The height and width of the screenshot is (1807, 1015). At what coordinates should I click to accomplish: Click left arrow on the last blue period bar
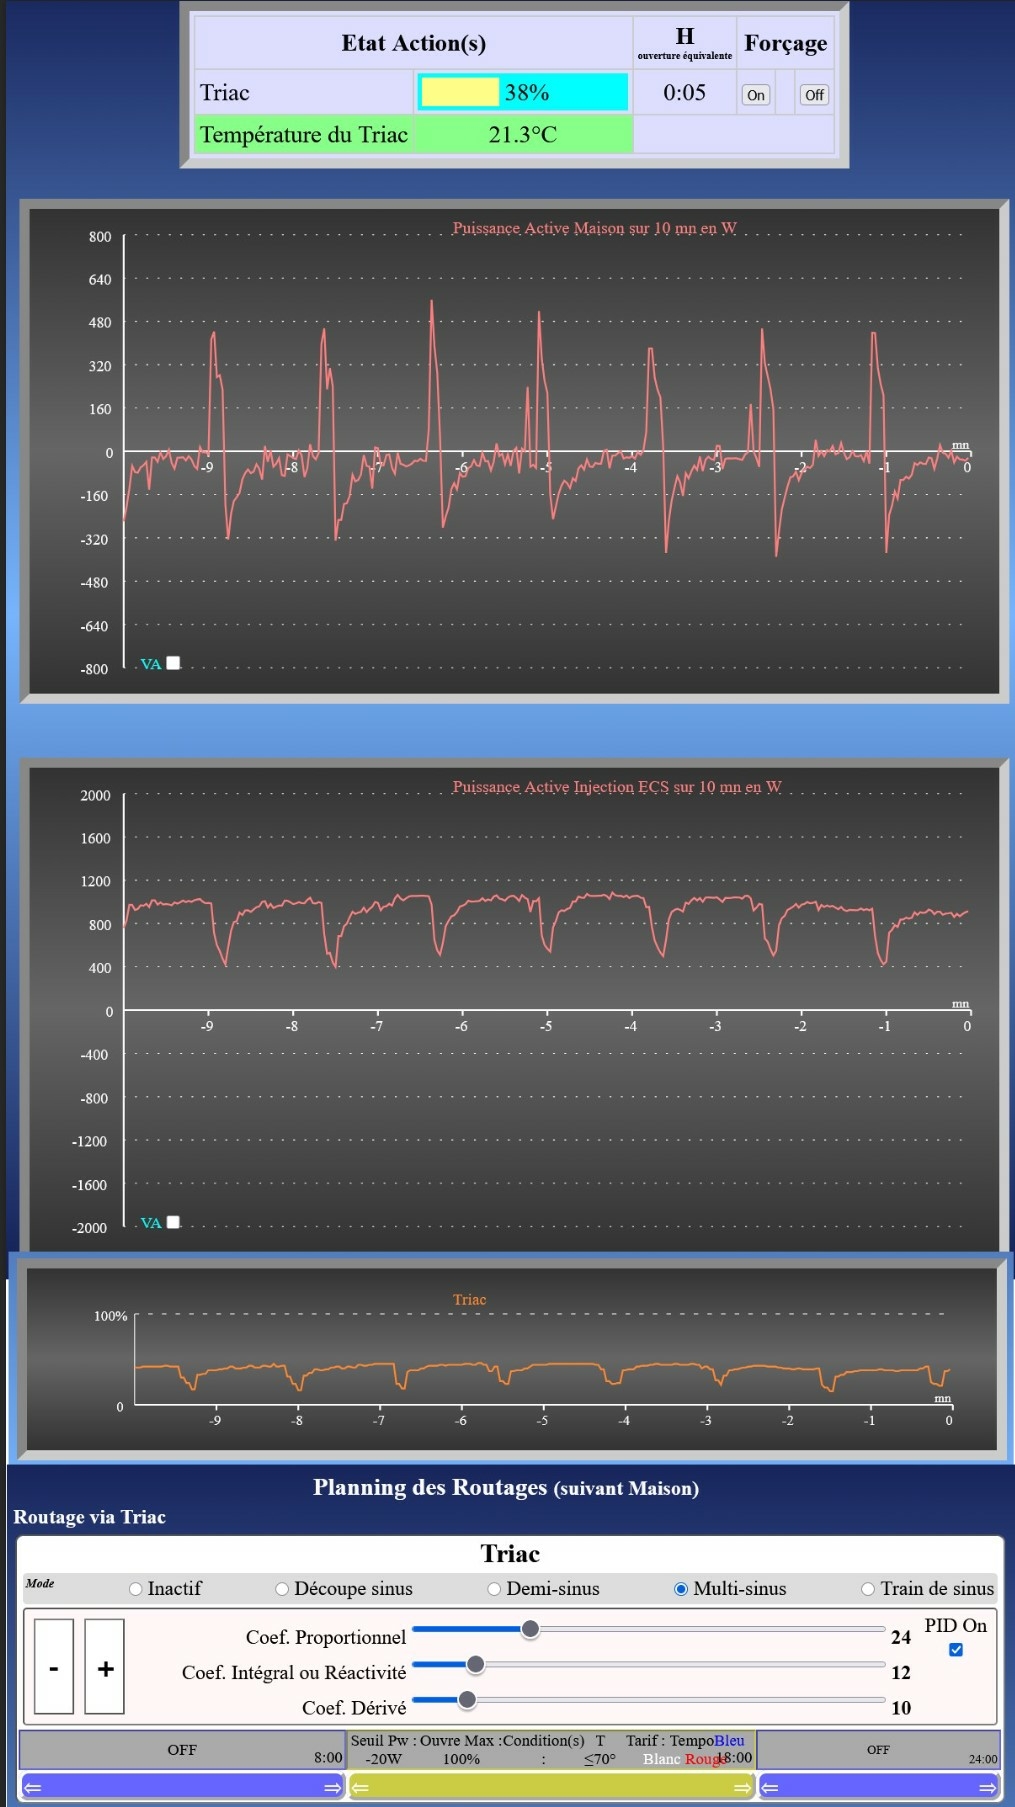coord(770,1787)
